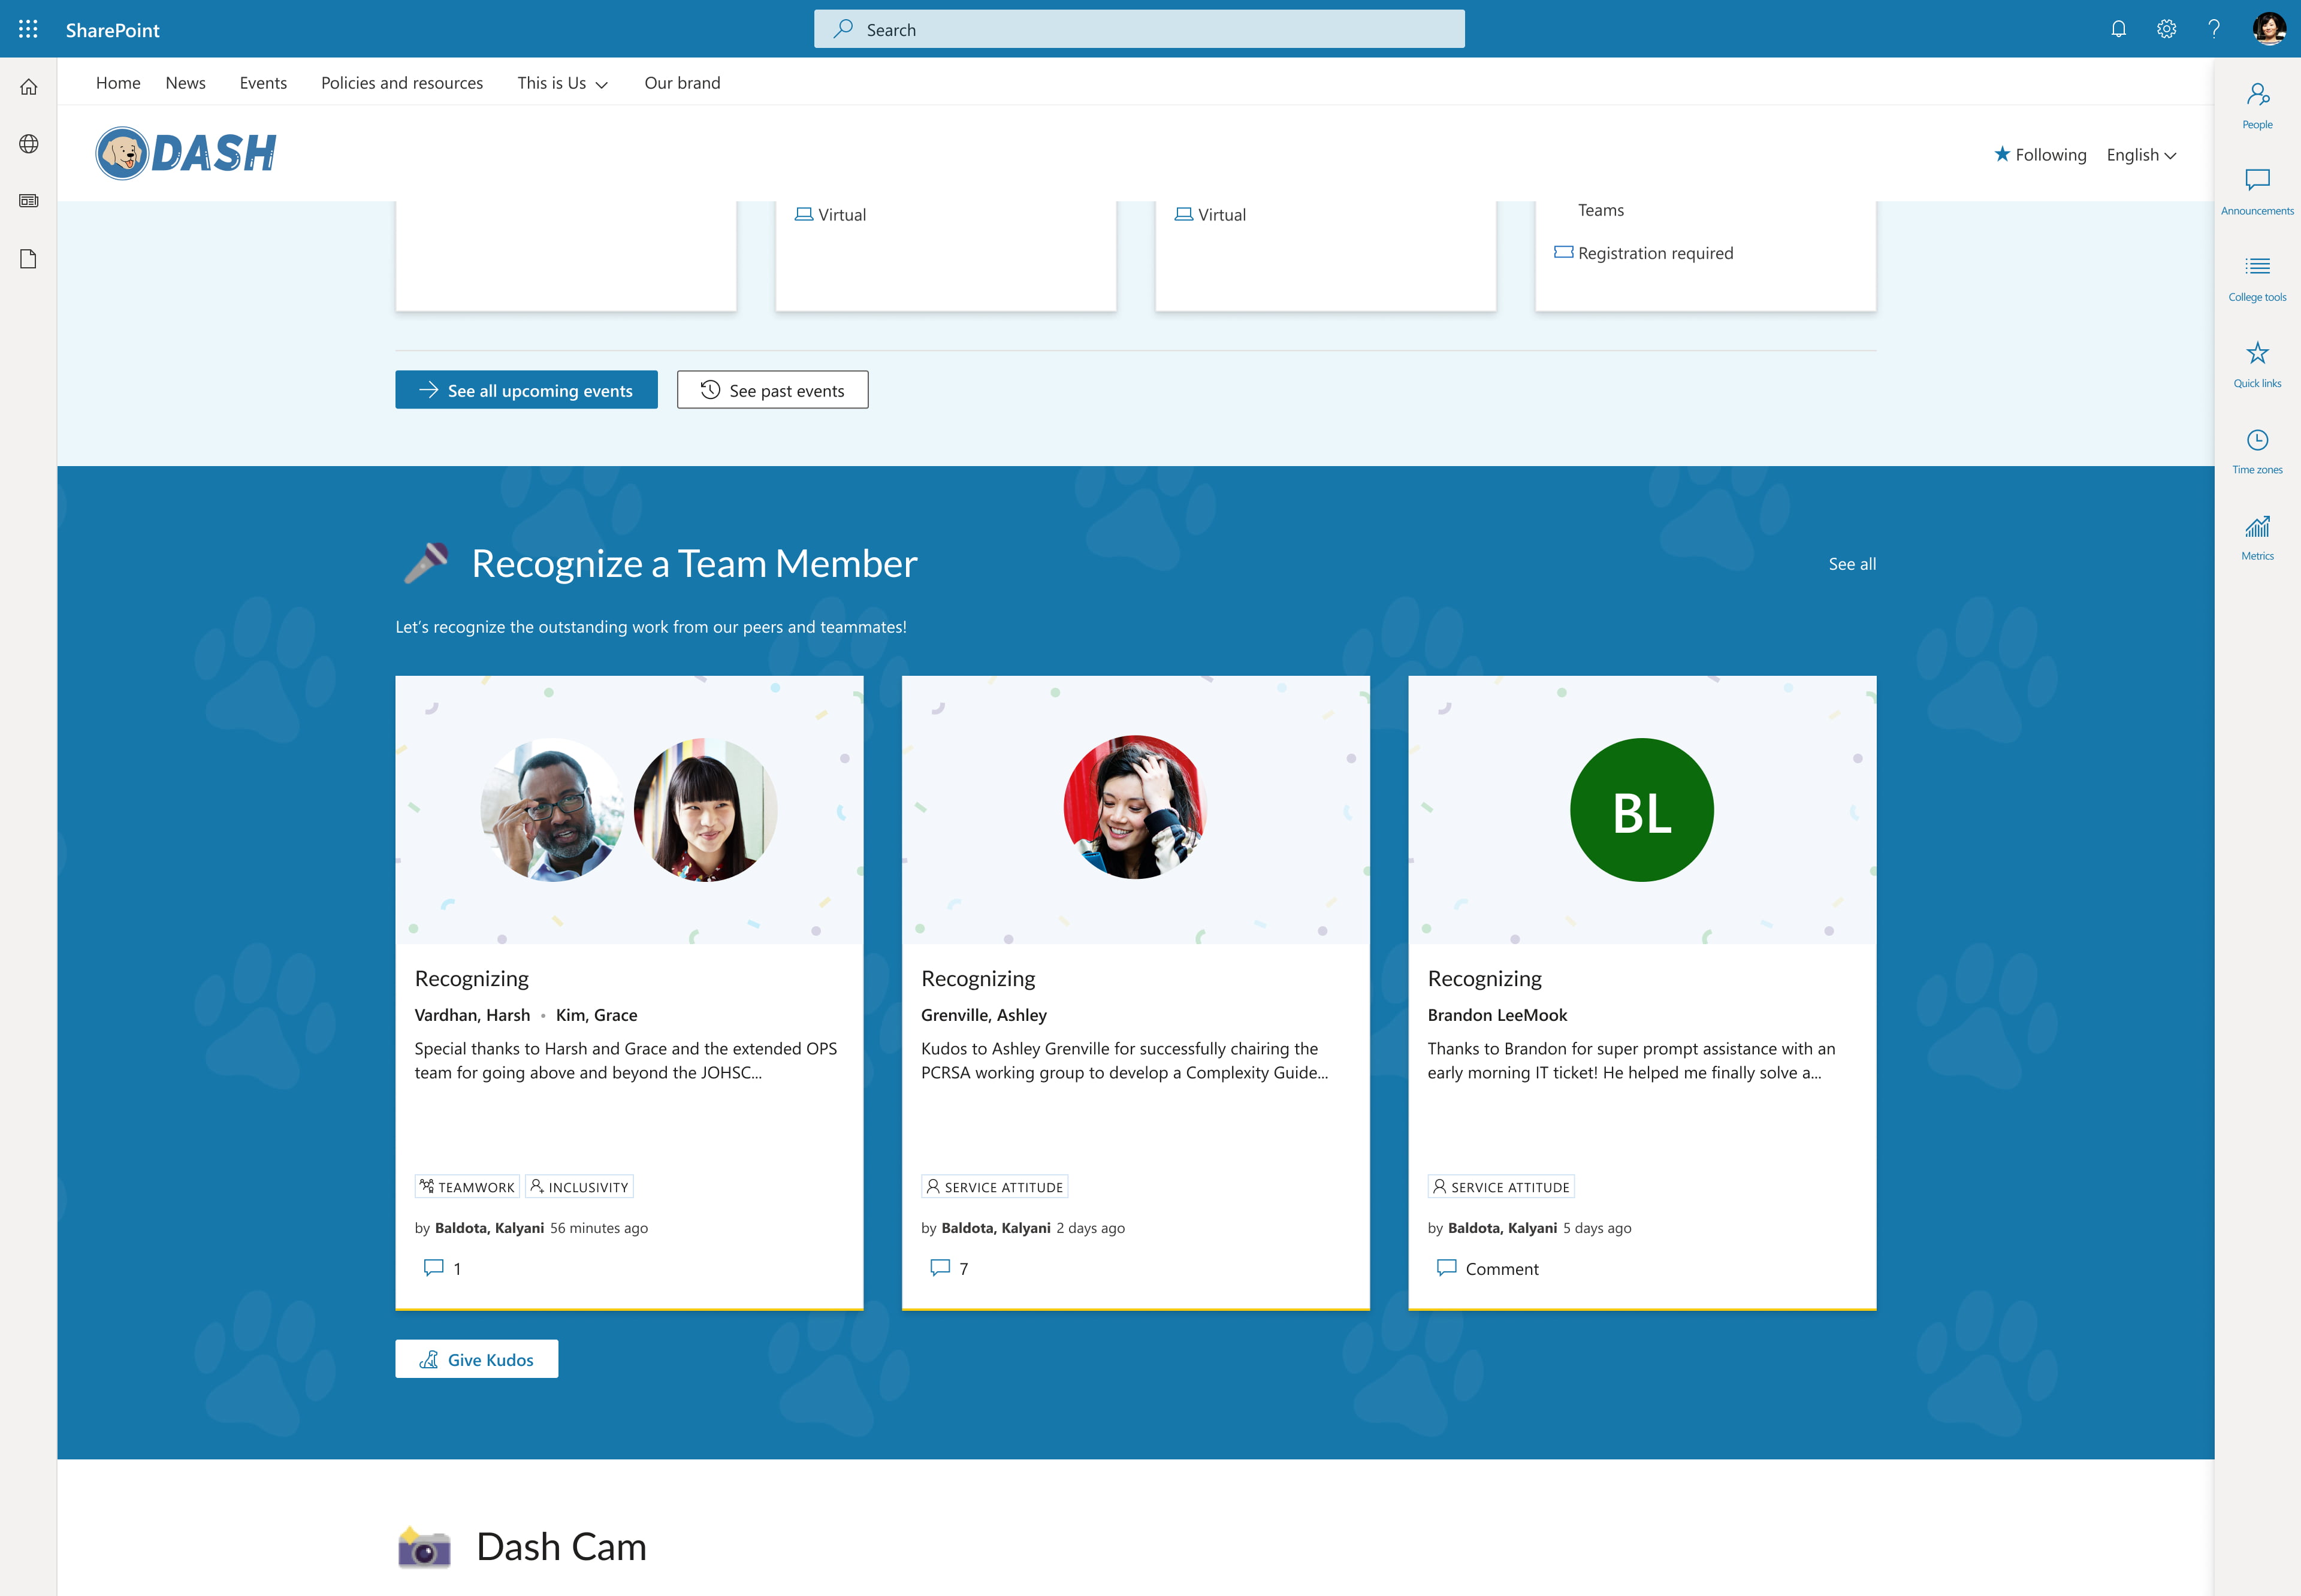The height and width of the screenshot is (1596, 2301).
Task: Open See all recognitions link
Action: click(x=1852, y=563)
